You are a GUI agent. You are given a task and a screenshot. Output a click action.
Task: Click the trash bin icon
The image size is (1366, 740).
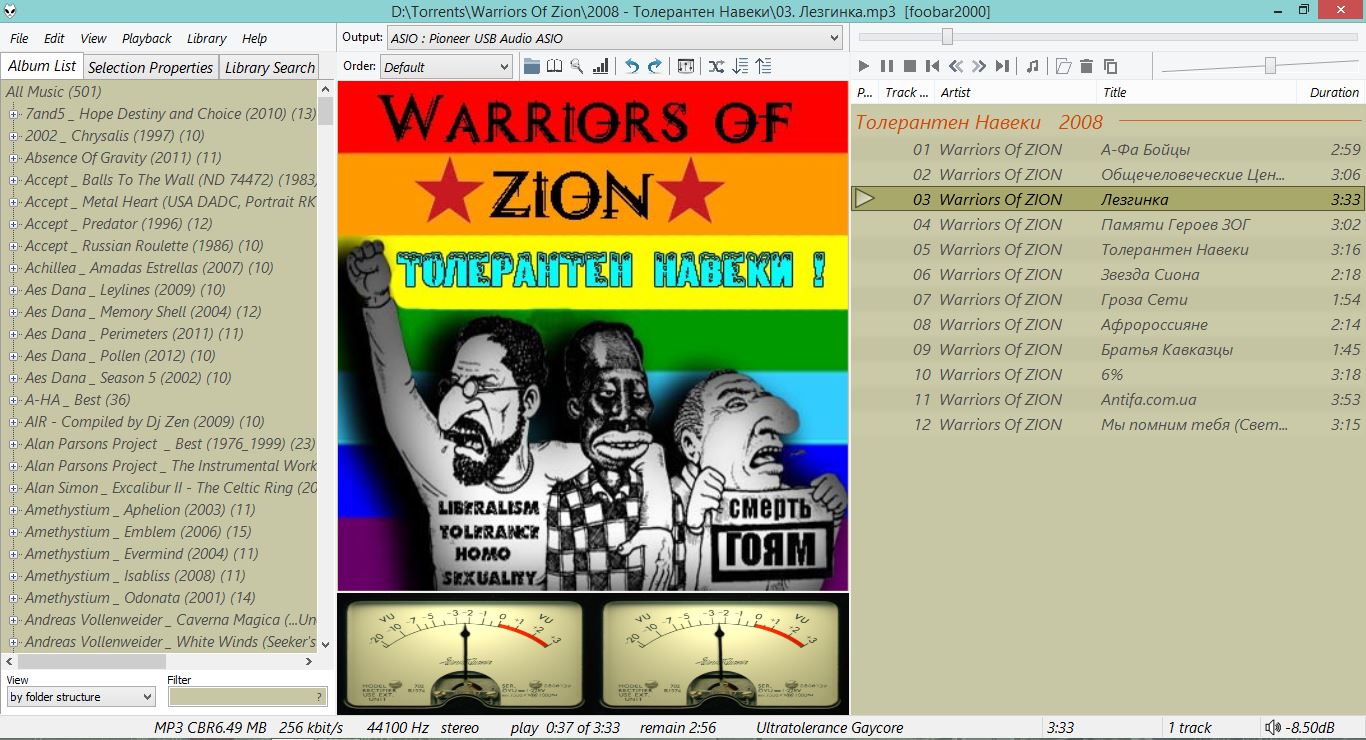1087,66
